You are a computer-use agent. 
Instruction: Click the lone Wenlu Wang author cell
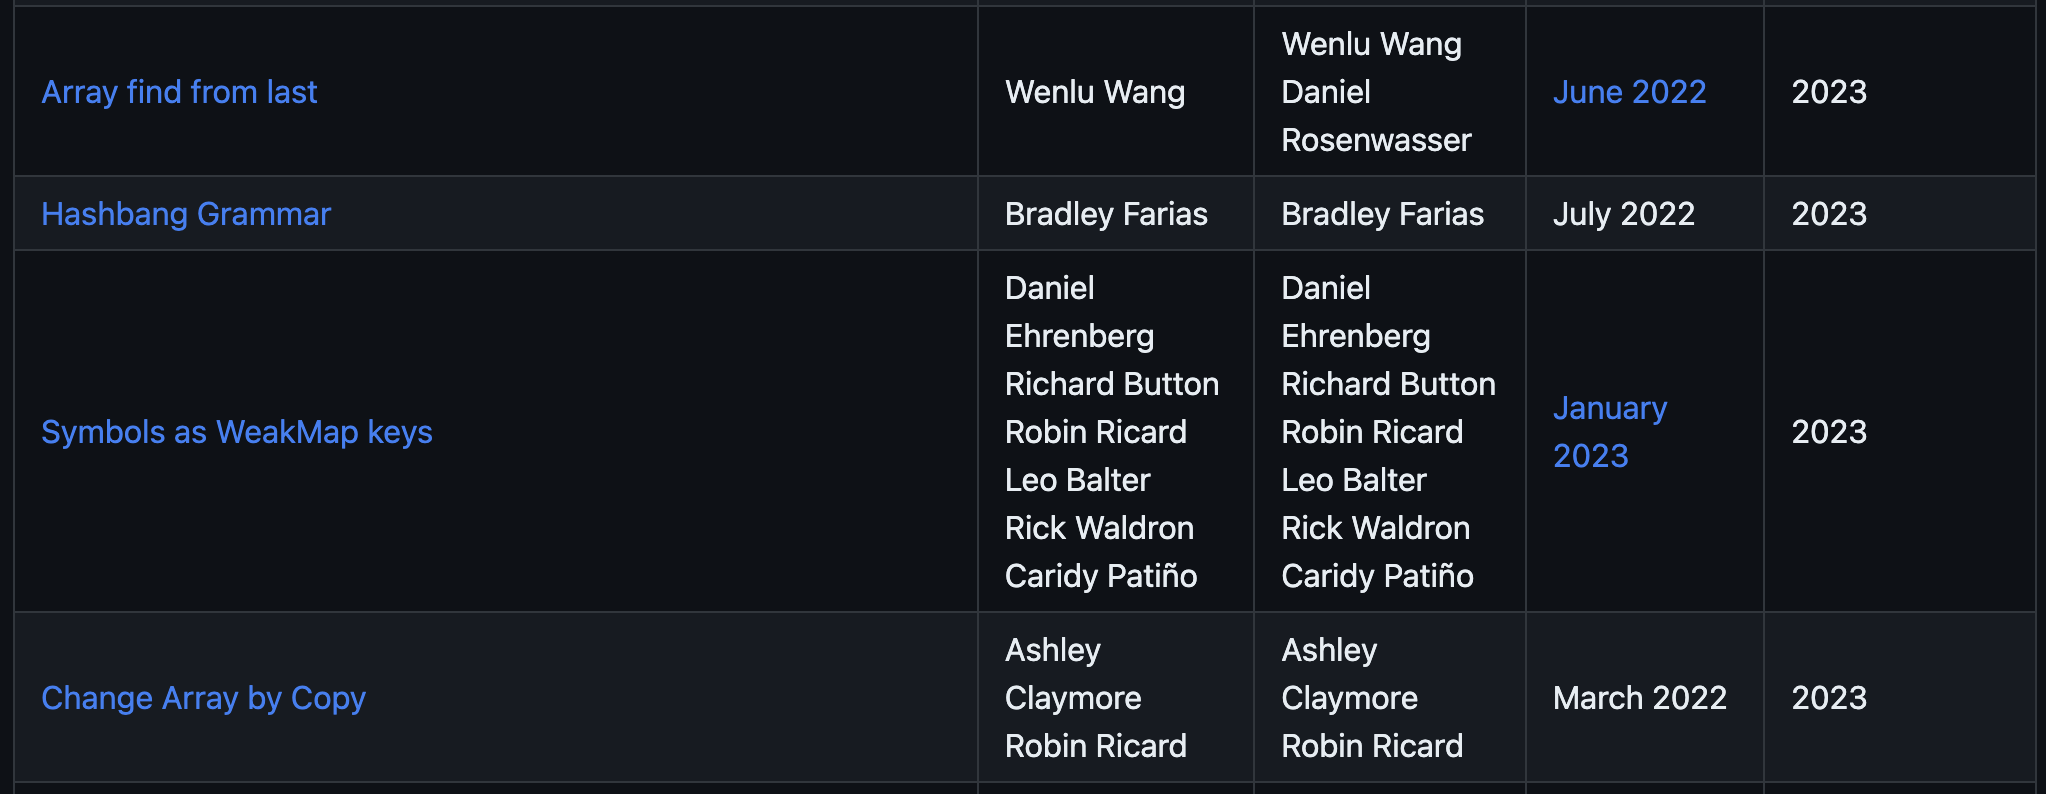1095,92
